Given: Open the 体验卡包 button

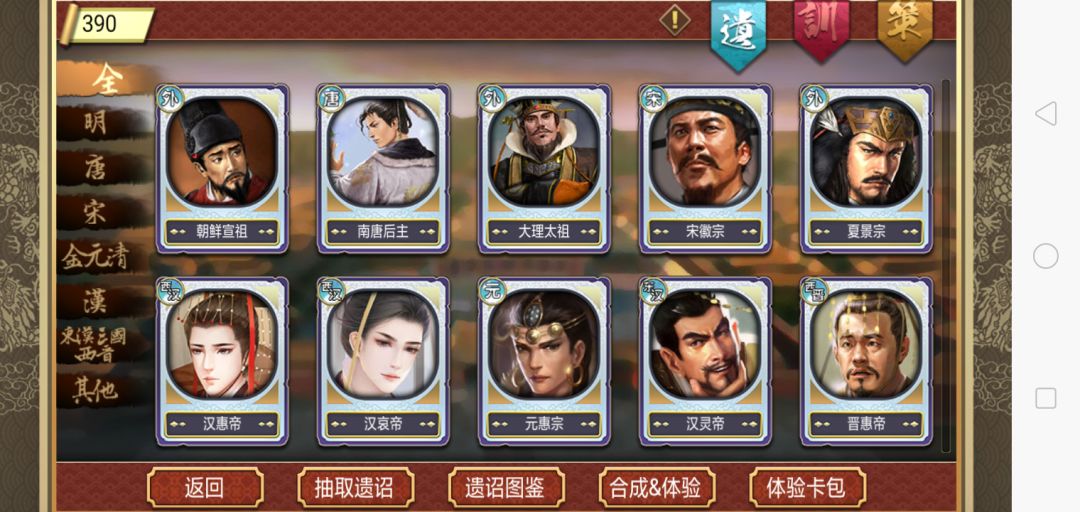Looking at the screenshot, I should coord(807,487).
